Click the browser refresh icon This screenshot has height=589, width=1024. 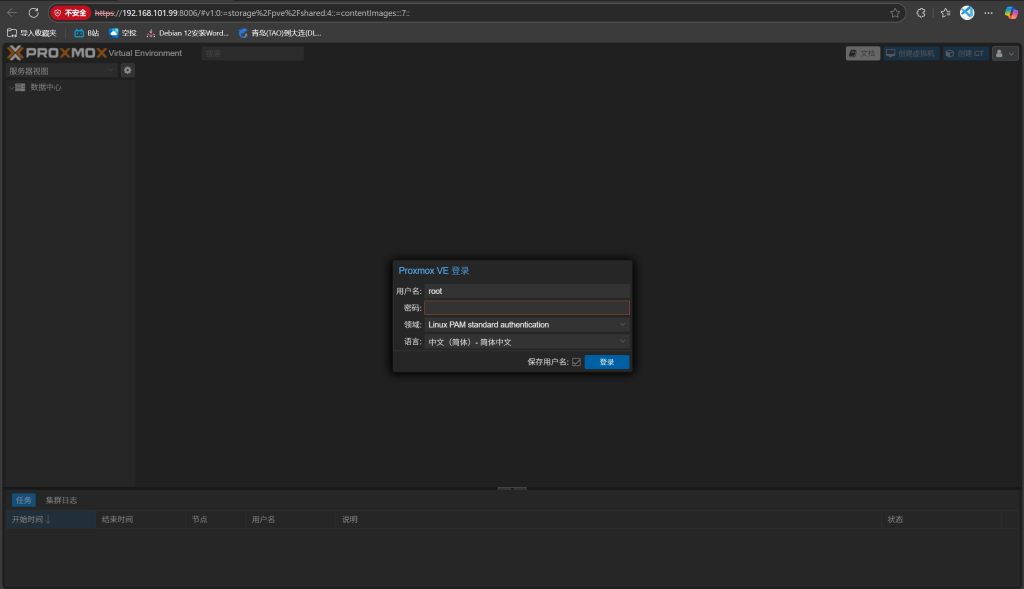[x=33, y=13]
